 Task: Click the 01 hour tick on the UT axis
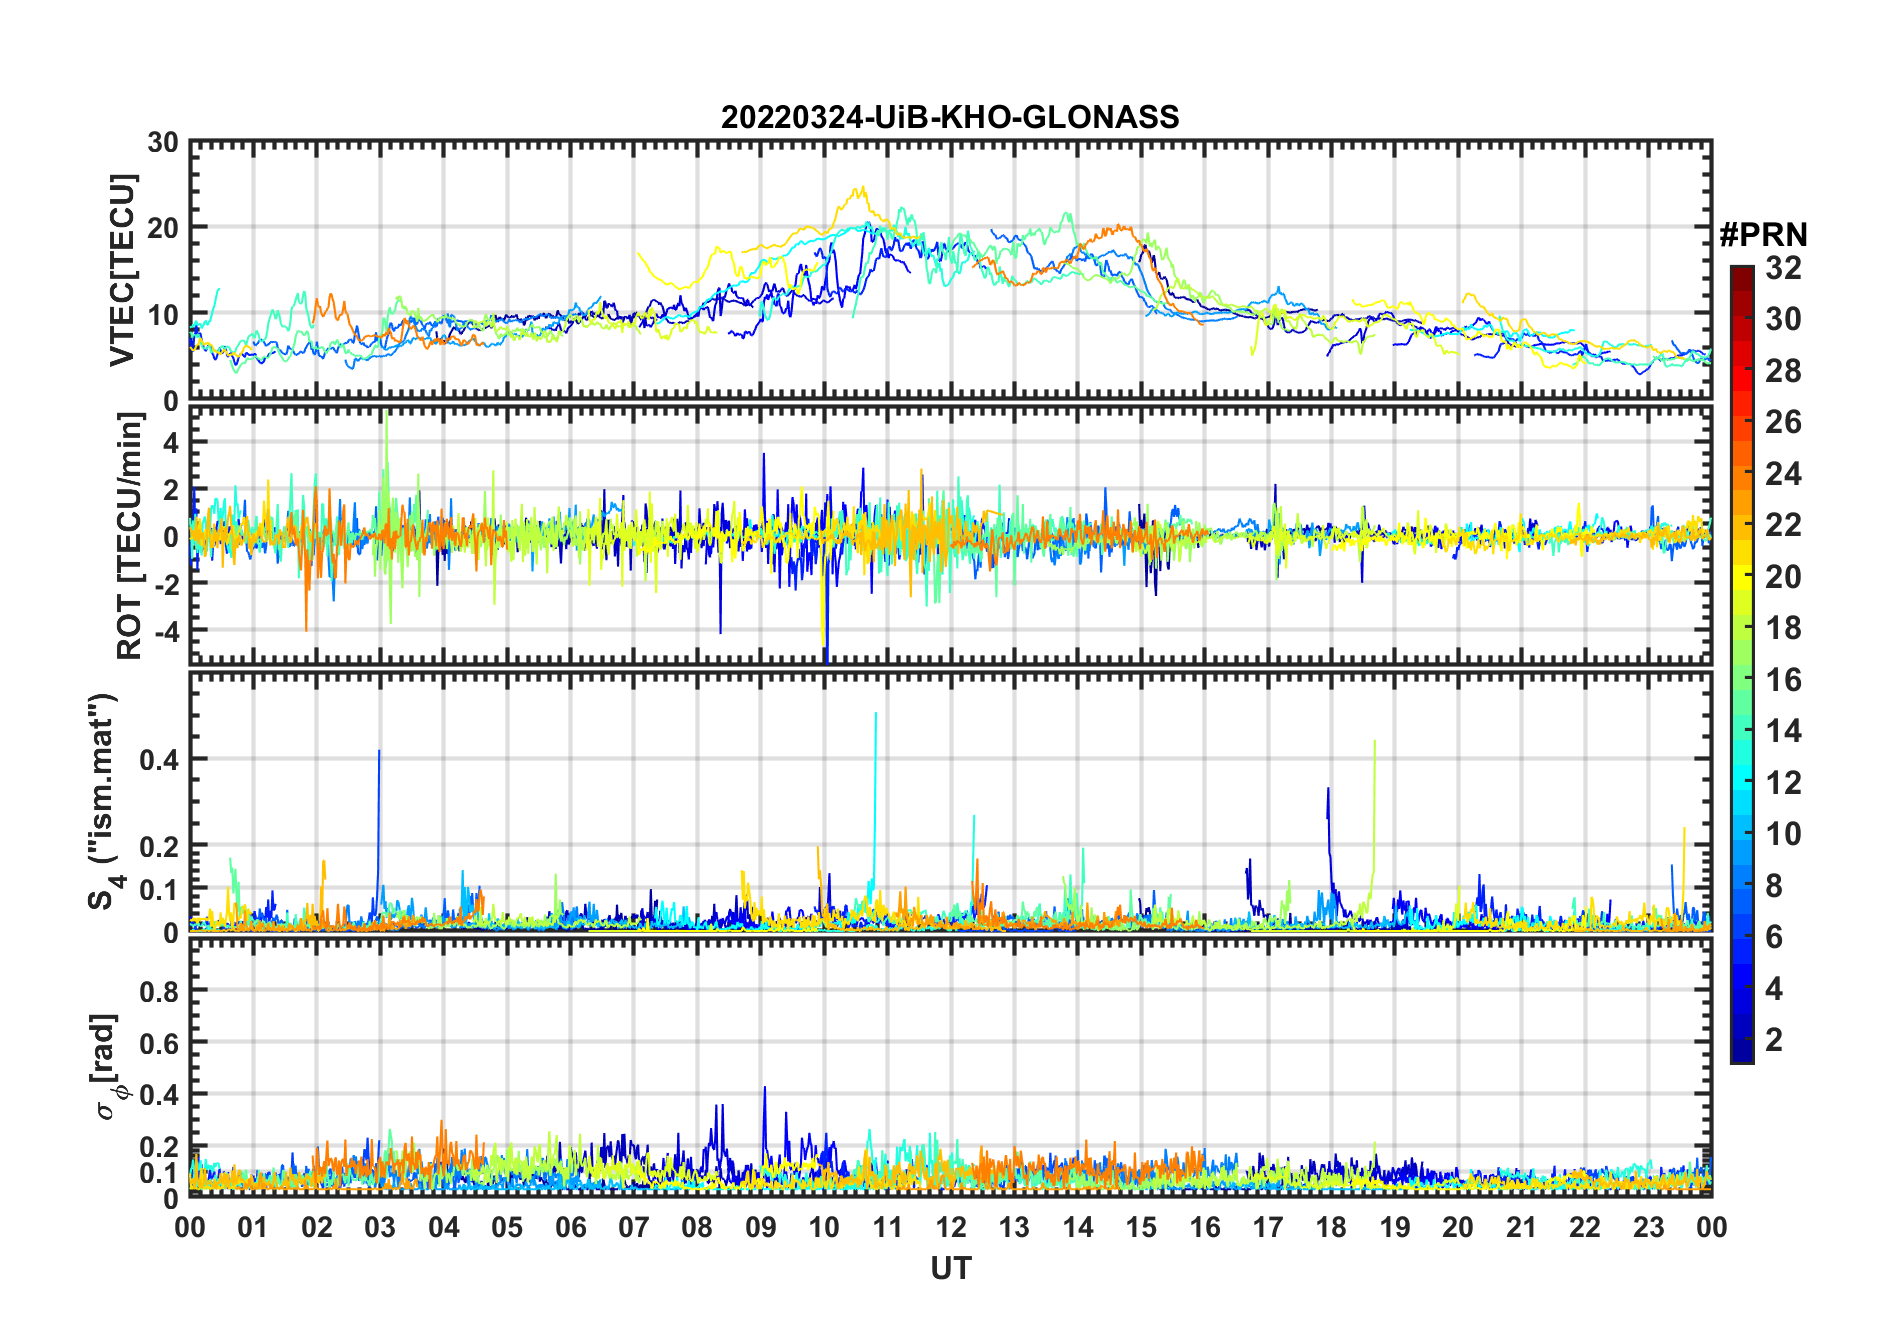tap(253, 1227)
